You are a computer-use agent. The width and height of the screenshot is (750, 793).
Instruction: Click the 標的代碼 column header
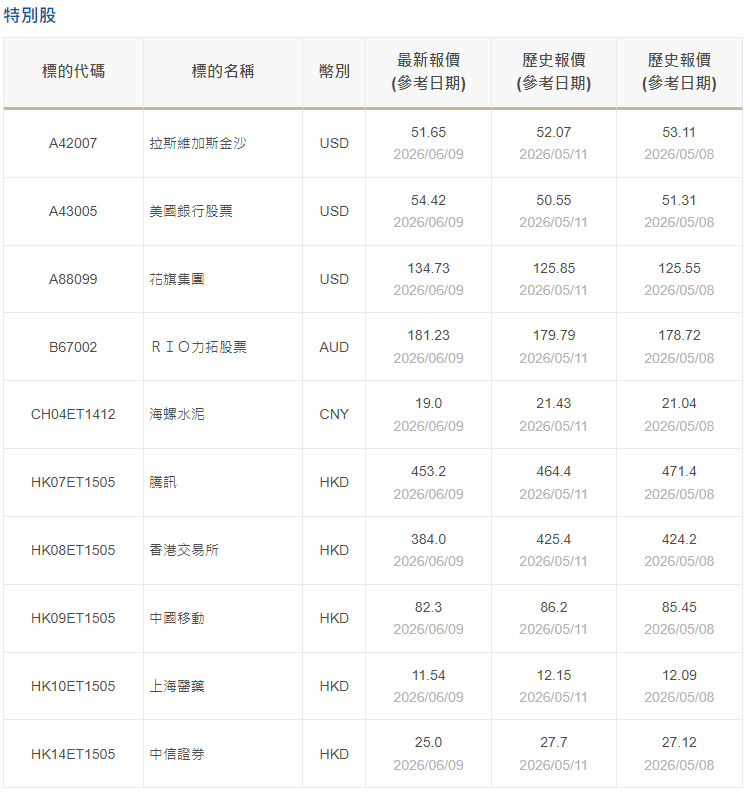coord(73,71)
